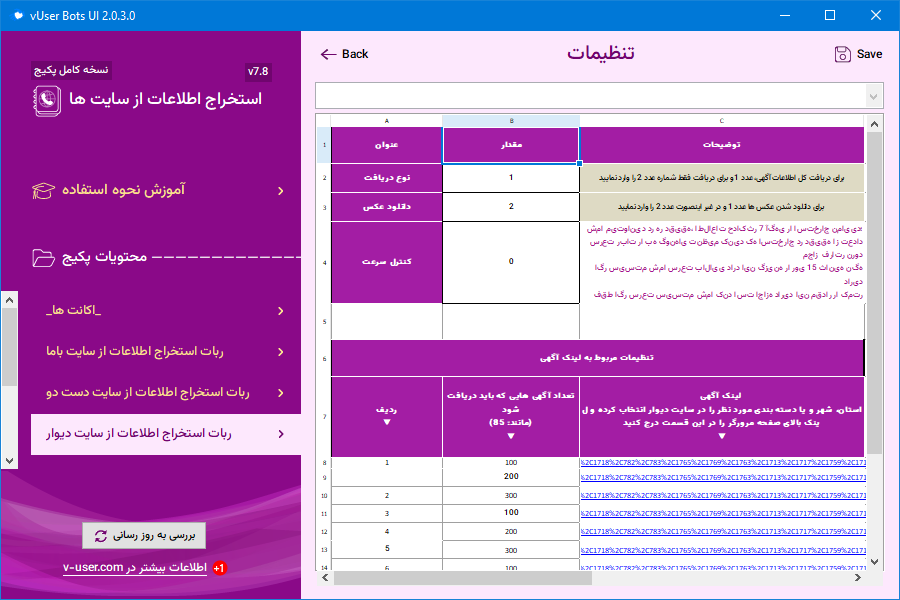The height and width of the screenshot is (600, 900).
Task: Click تنظیمات مربوط به لینک آگهی banner
Action: coord(598,358)
